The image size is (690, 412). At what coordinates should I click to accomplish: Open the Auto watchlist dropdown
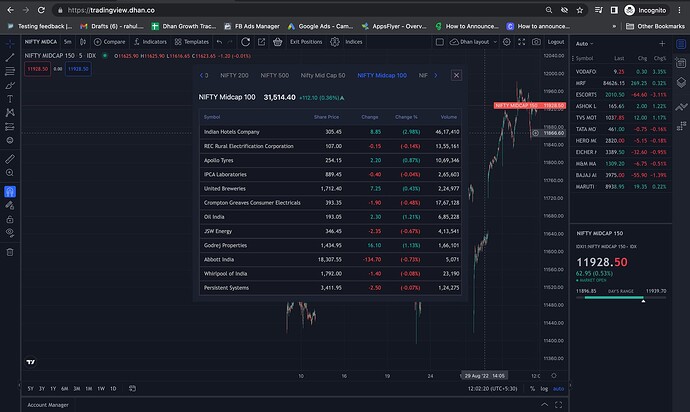(x=584, y=44)
